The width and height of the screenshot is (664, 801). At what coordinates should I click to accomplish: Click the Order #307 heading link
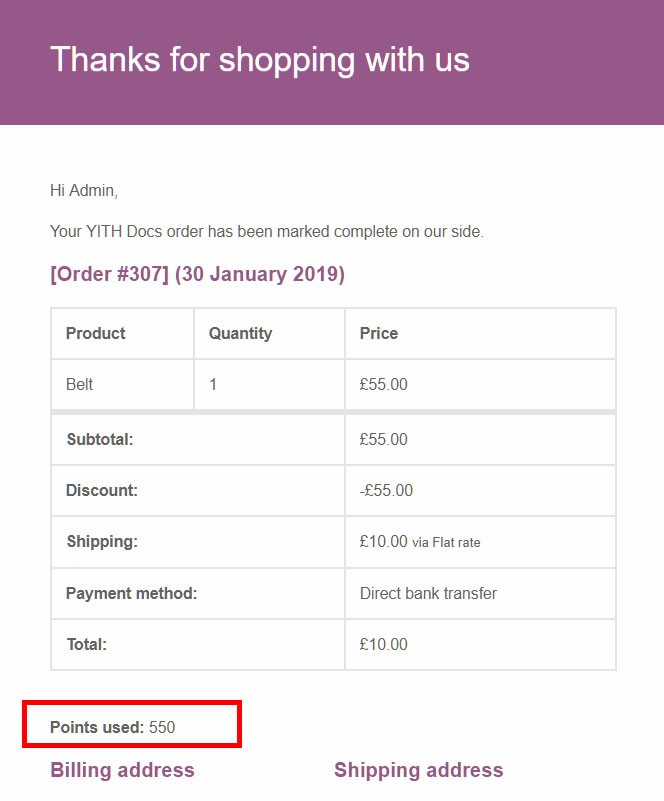pos(197,274)
